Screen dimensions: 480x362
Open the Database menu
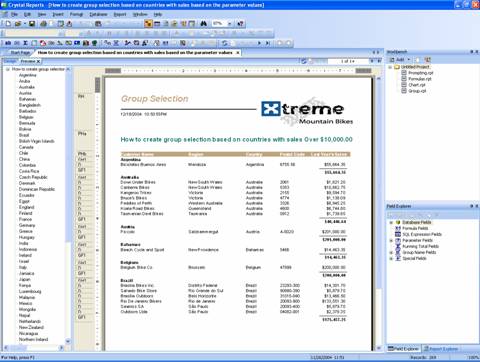point(98,14)
